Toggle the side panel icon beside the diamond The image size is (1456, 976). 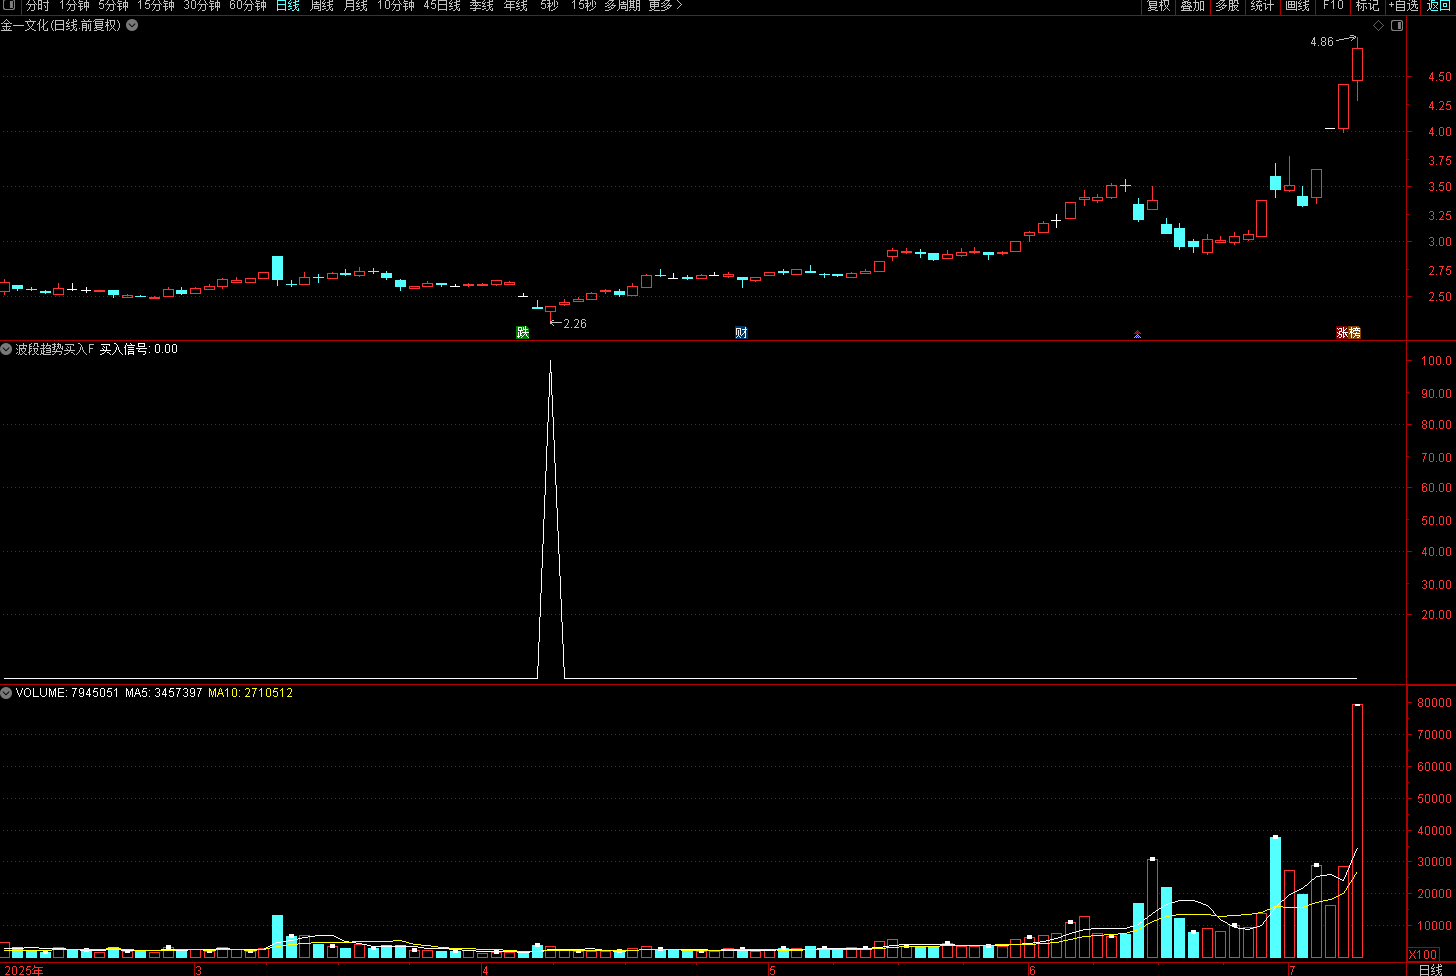point(1398,25)
